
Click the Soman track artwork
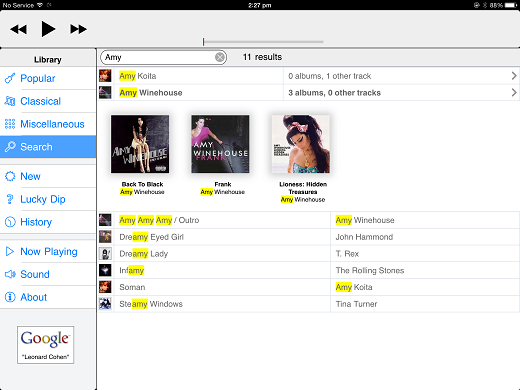click(x=105, y=287)
